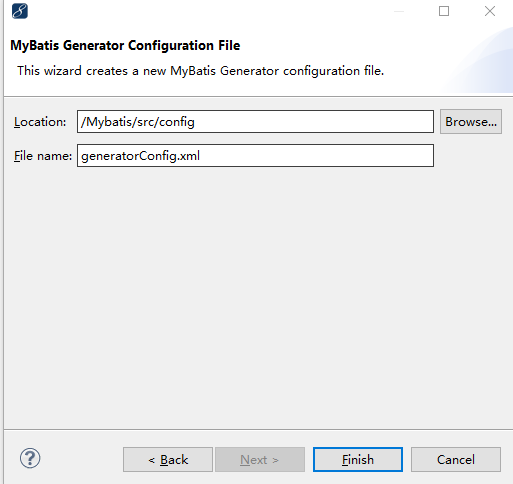Click the greyed-out Next > button

(260, 460)
